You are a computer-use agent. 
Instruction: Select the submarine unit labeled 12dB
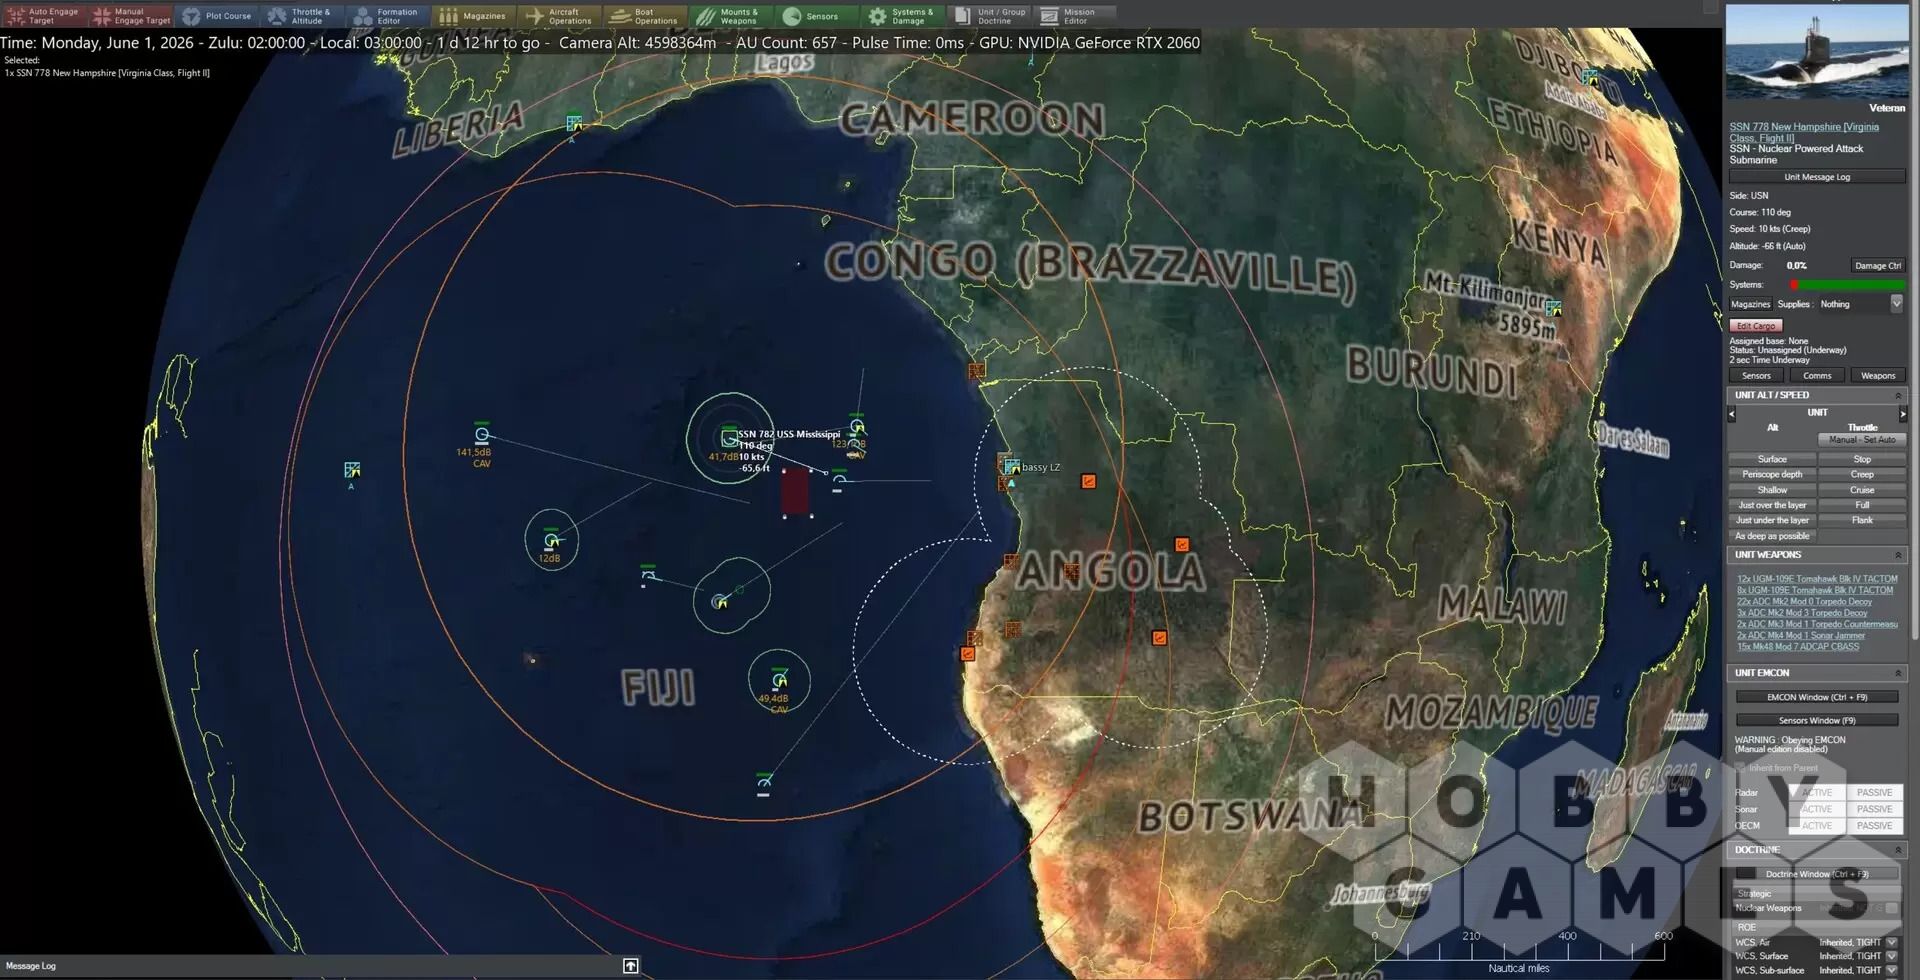coord(551,540)
